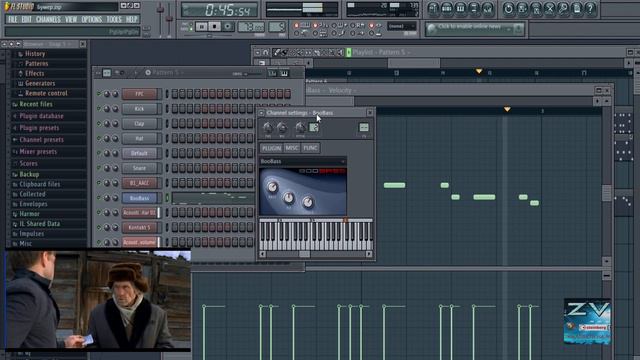Click step sequencer mode icon left of Pattern 5
The image size is (640, 360).
click(x=107, y=73)
